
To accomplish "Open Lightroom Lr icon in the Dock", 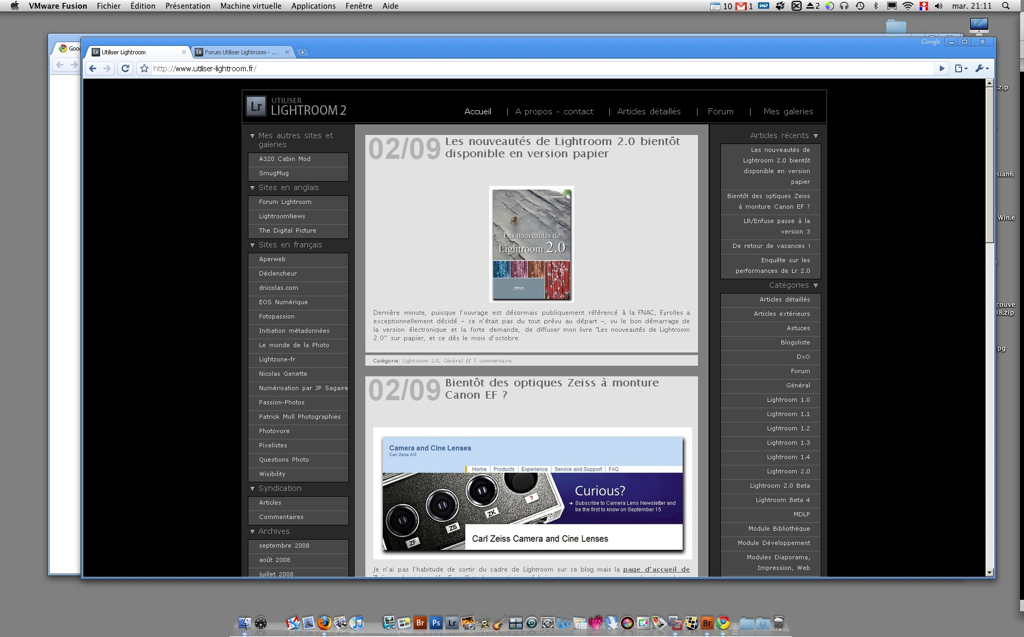I will tap(452, 623).
